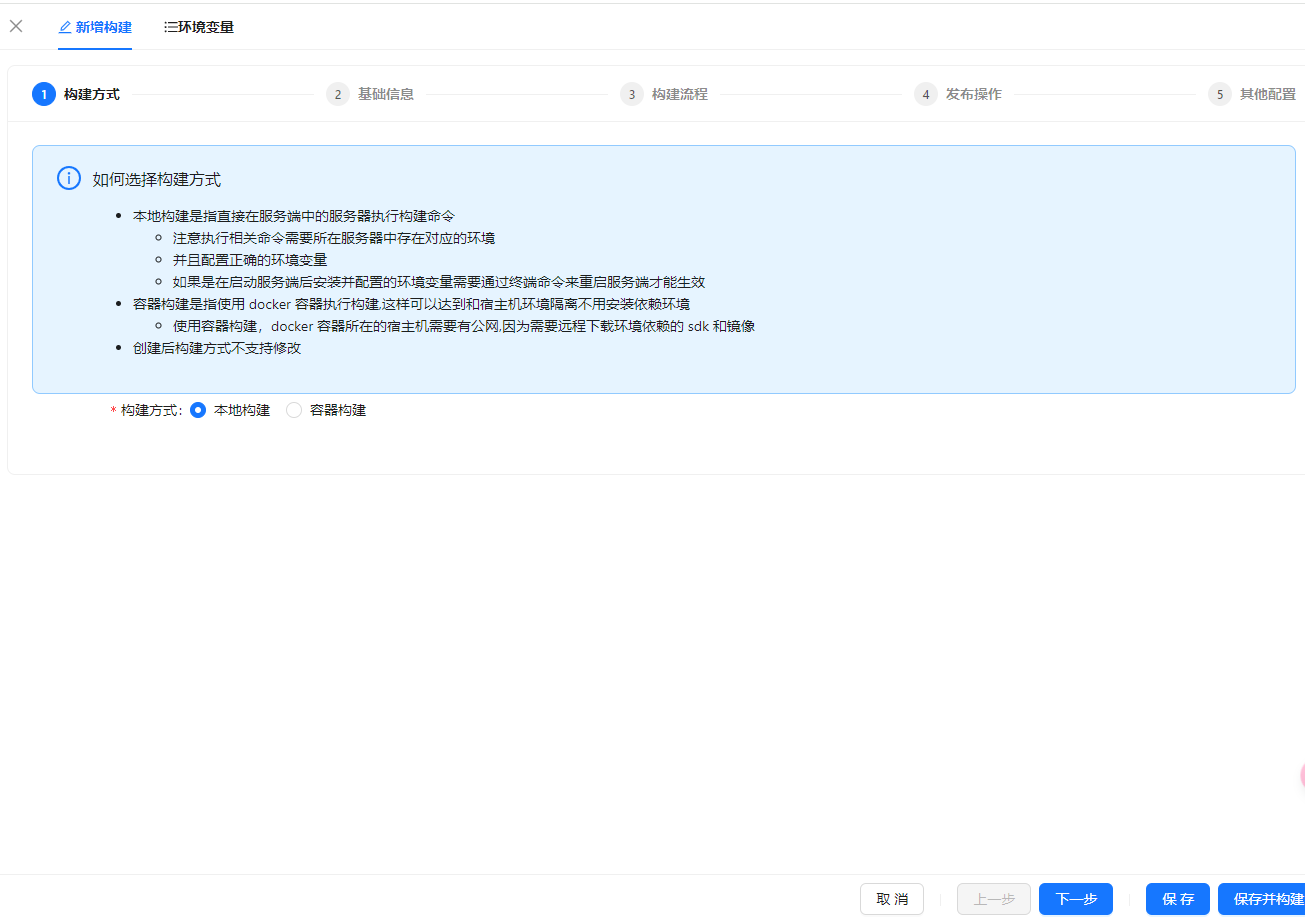Select the step 1 构建方式 circle indicator
Screen dimensions: 1305x918
43,94
